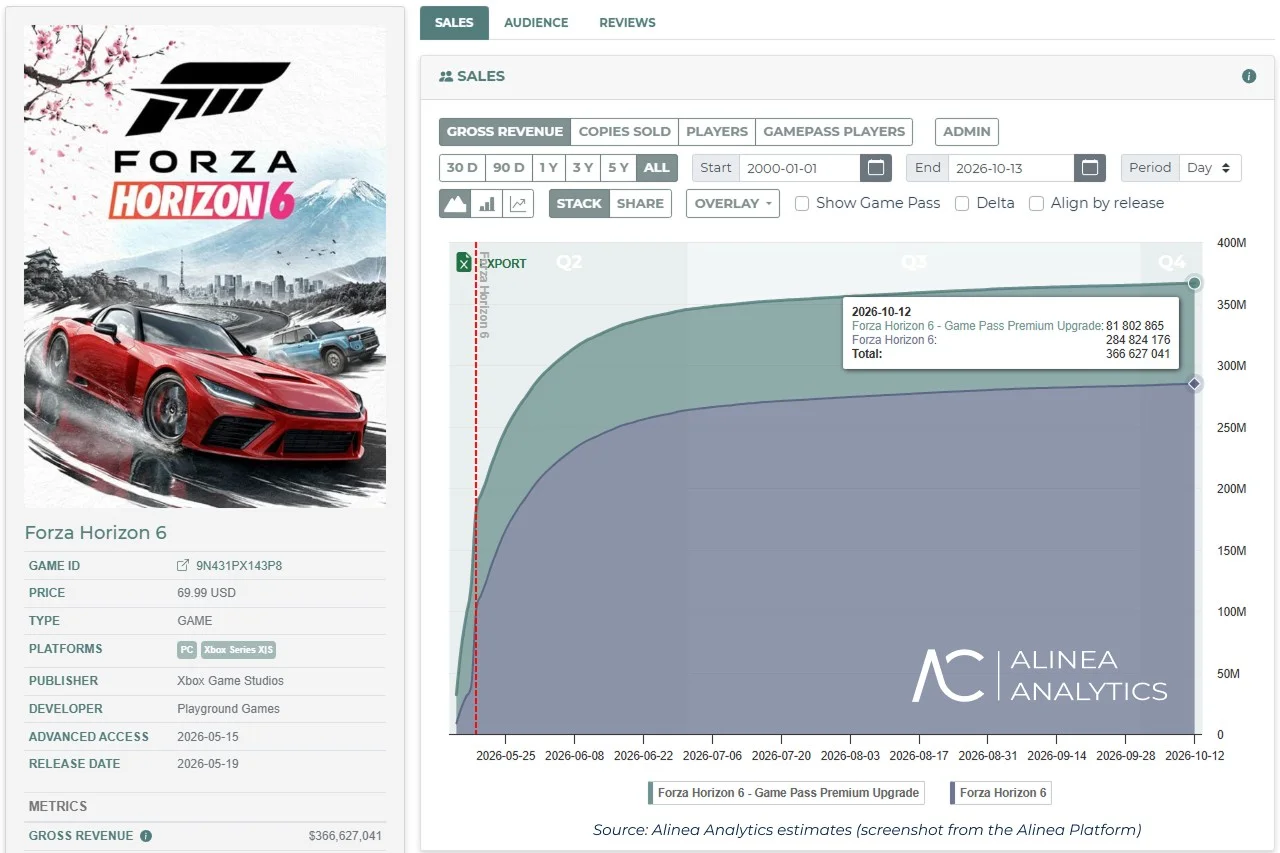Switch to the SALES tab
Viewport: 1280px width, 853px height.
click(454, 22)
